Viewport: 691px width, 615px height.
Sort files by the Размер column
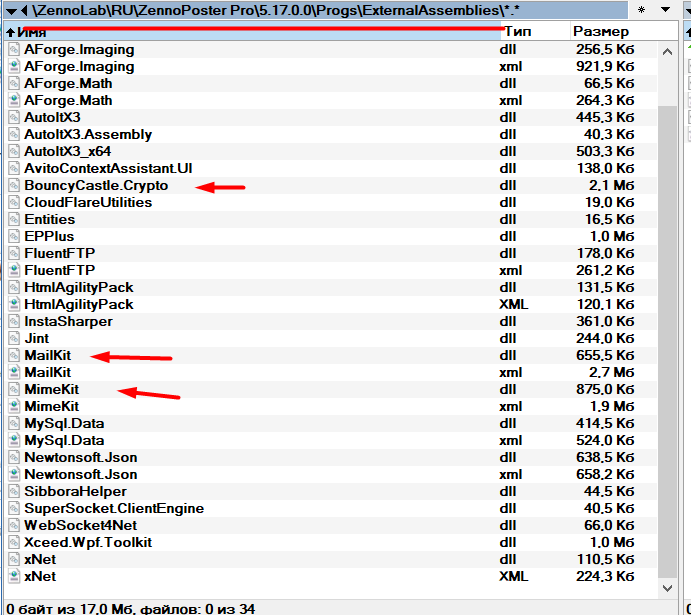click(x=624, y=32)
